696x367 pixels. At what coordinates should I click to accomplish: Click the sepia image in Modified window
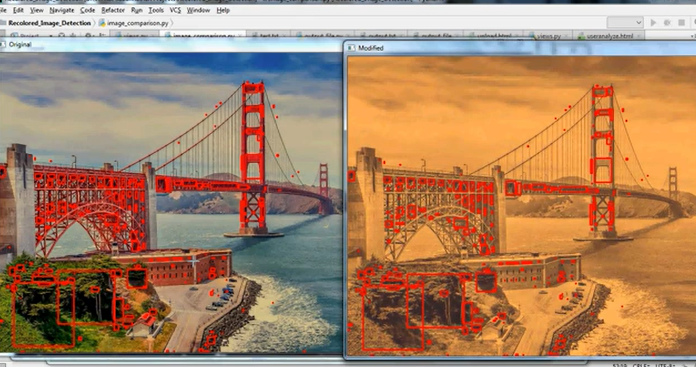[x=522, y=205]
